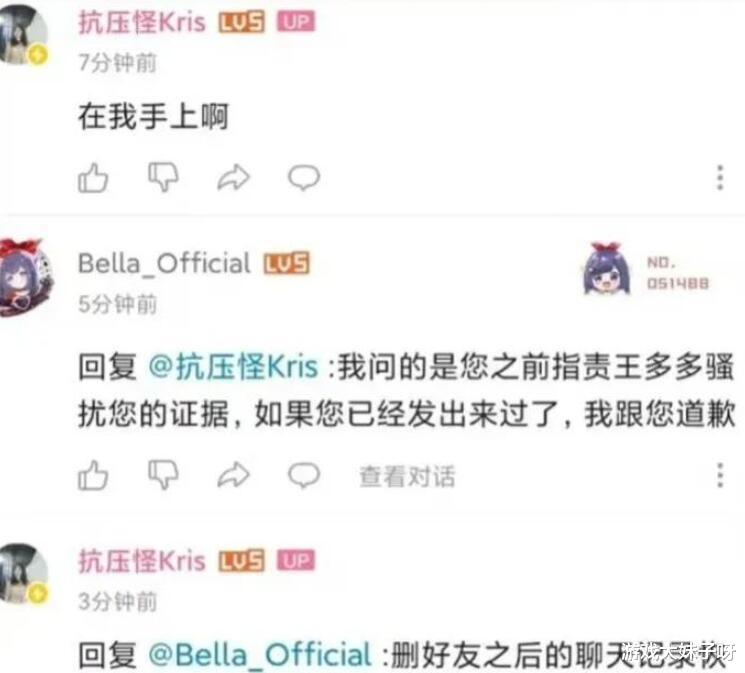Click the Bella_Official username
Viewport: 745px width, 673px height.
click(164, 263)
